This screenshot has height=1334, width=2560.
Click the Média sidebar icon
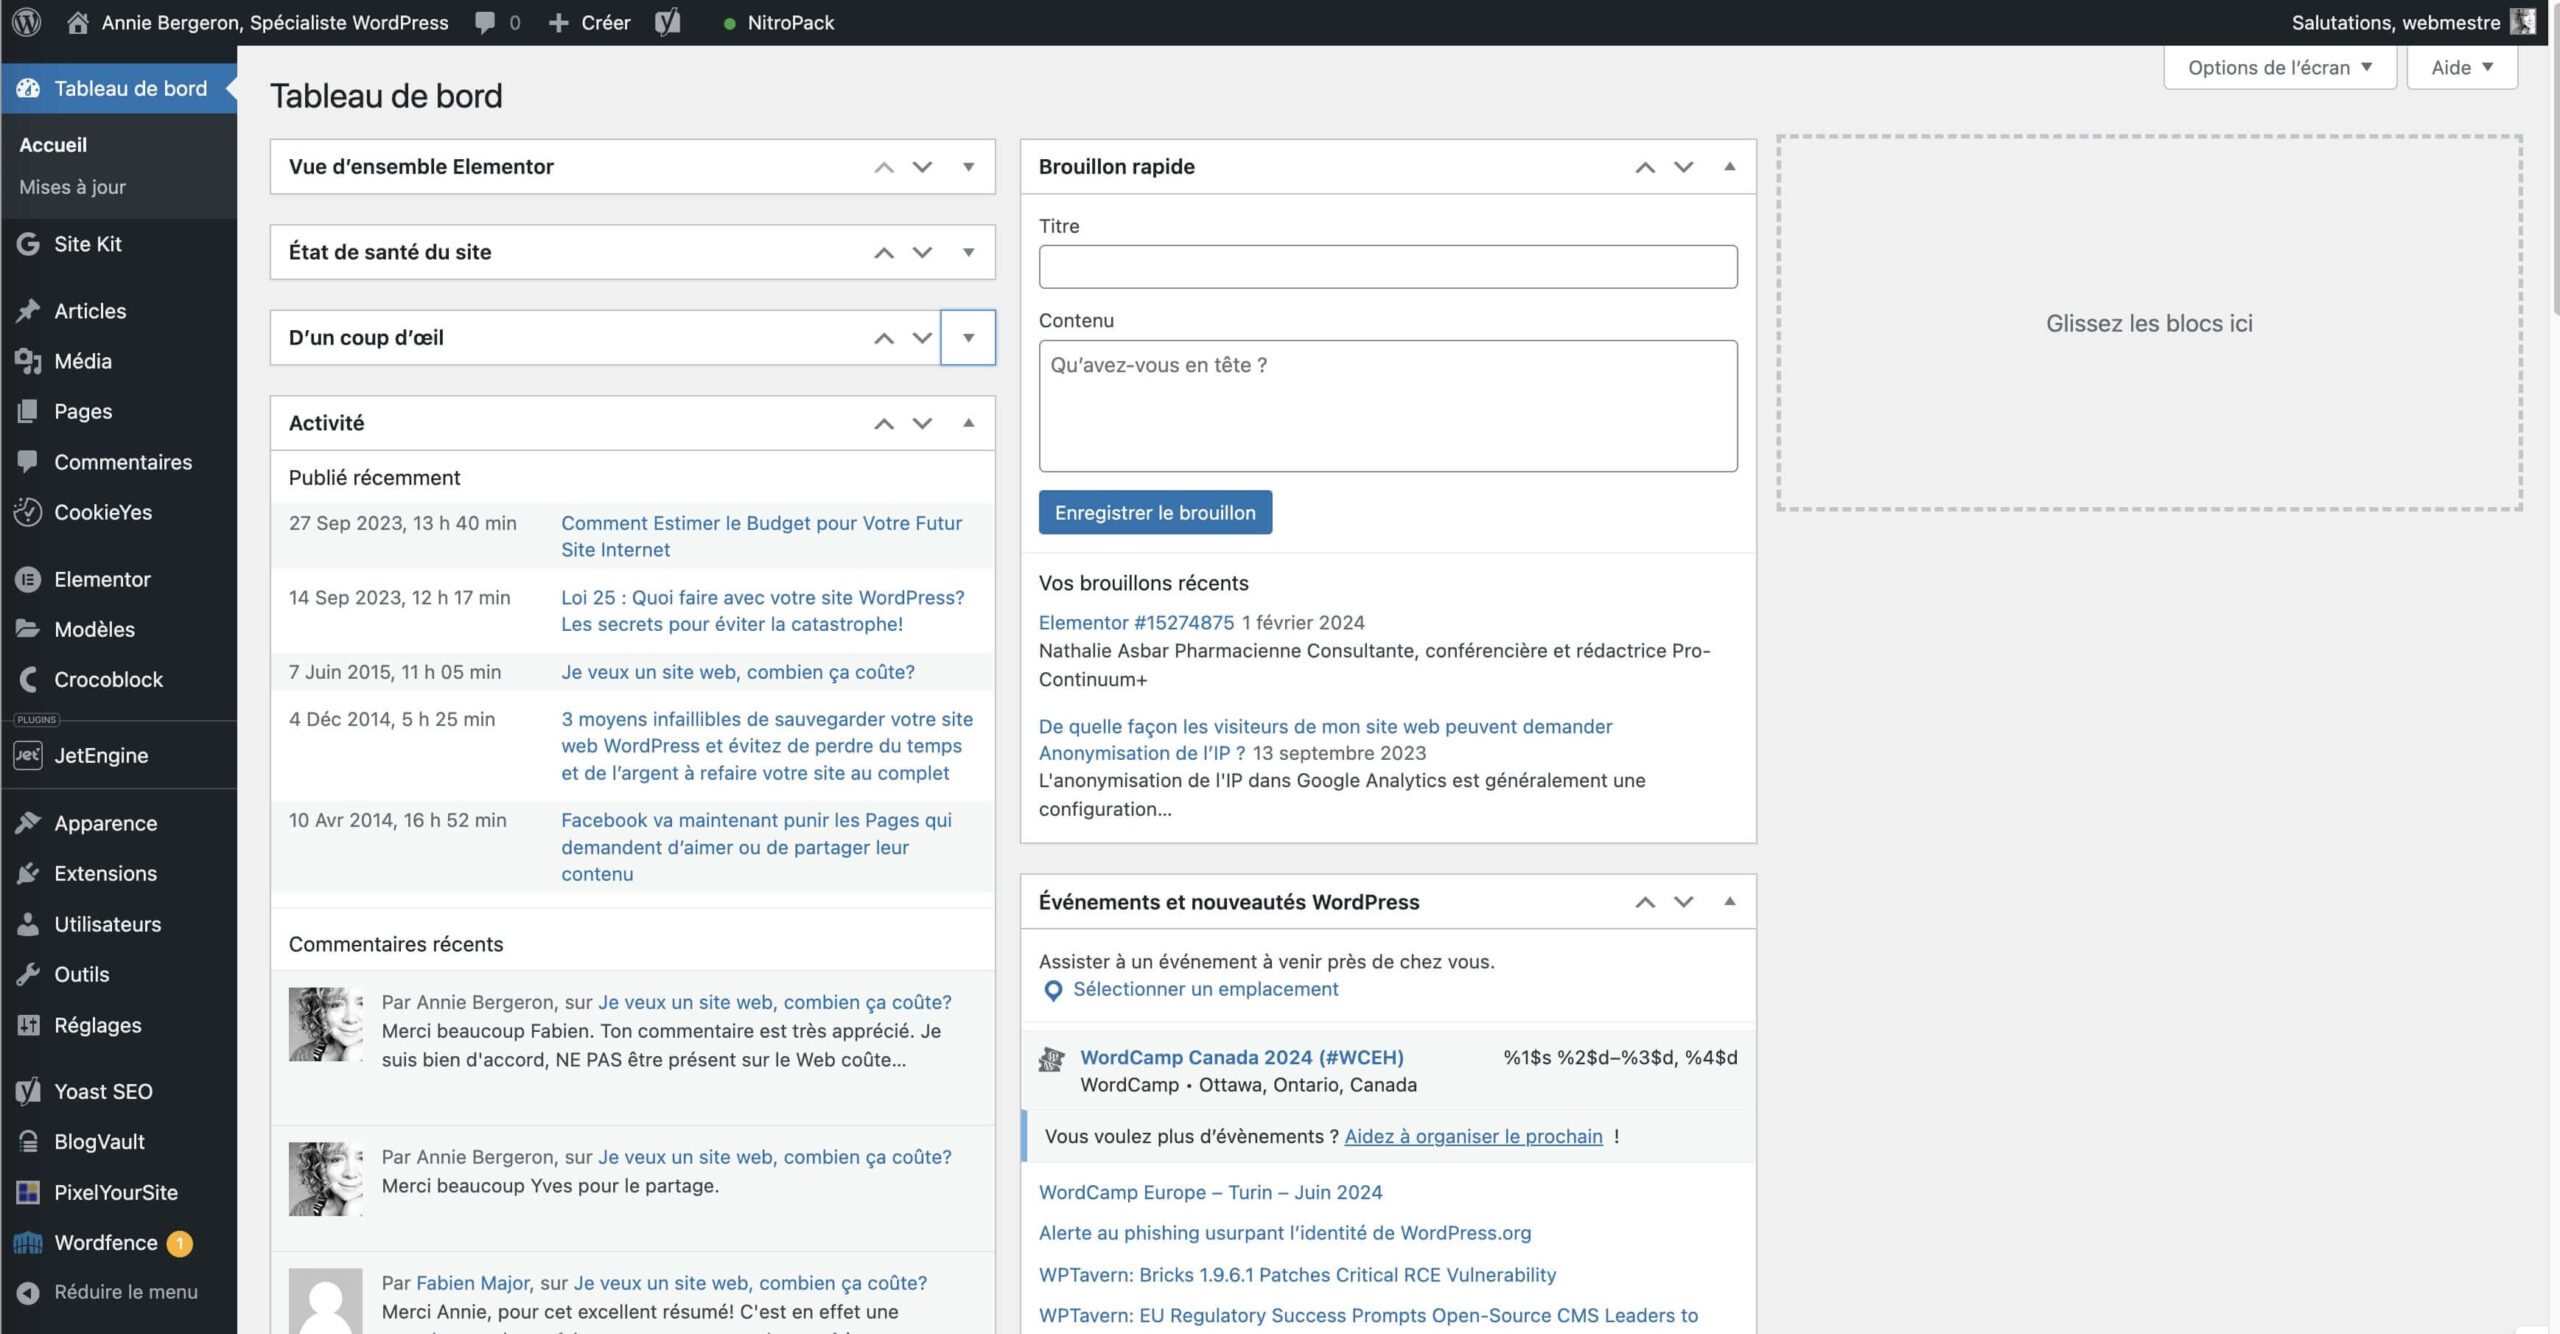(27, 361)
